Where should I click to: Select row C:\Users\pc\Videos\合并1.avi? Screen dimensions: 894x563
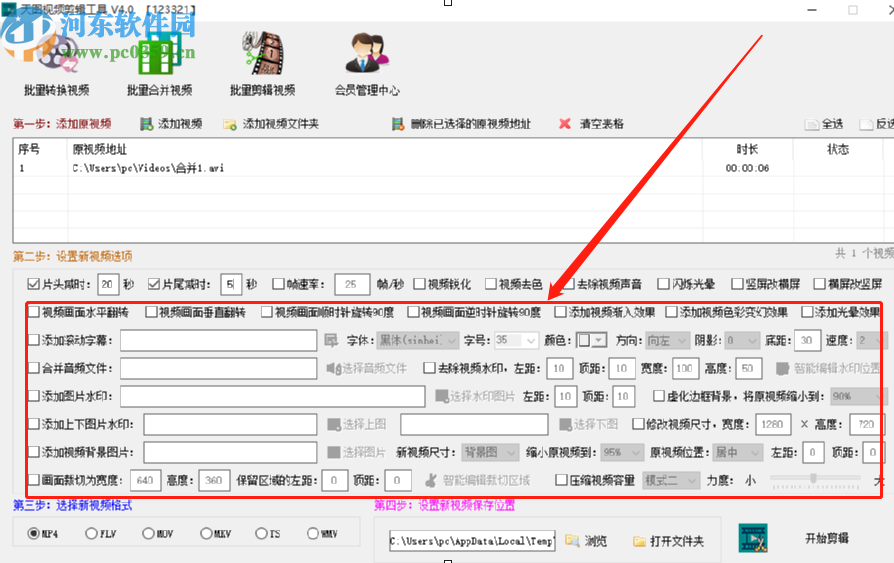[x=448, y=168]
